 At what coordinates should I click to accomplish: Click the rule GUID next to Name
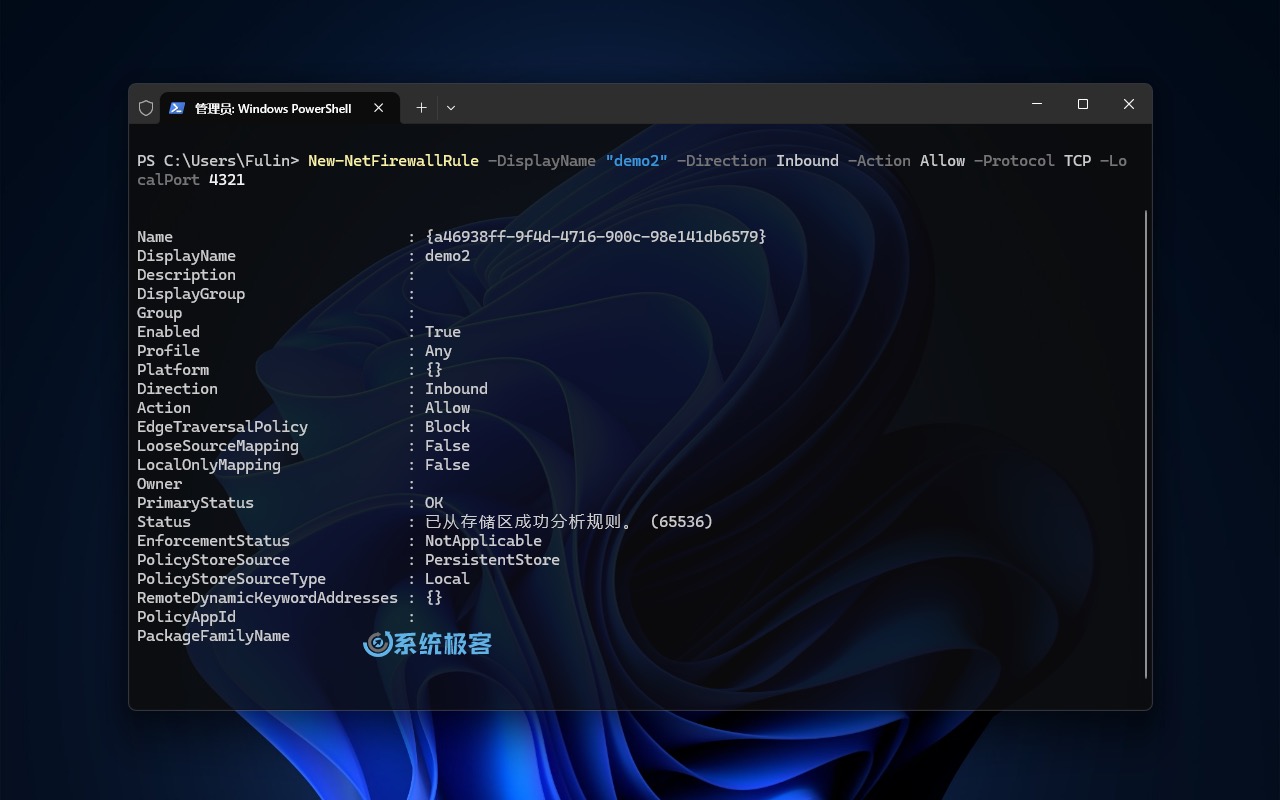596,236
